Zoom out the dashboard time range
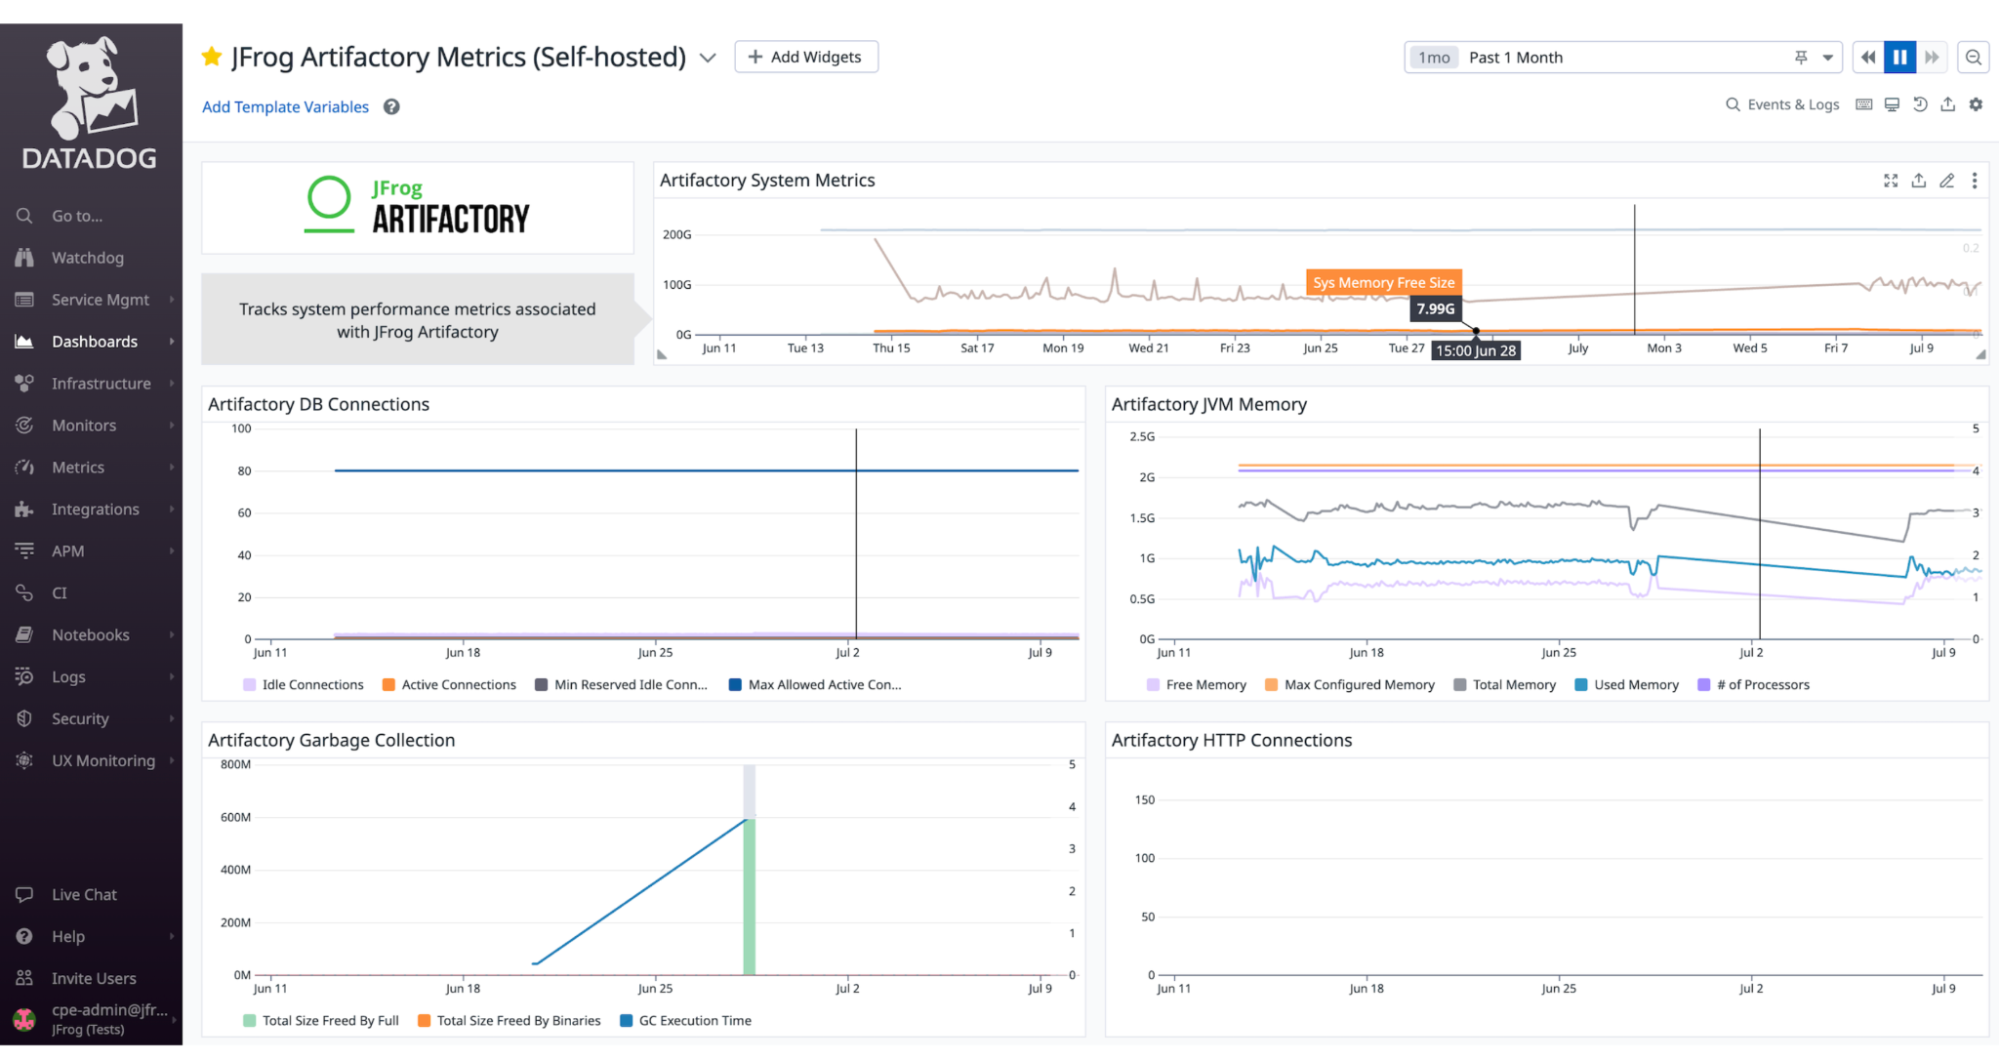The image size is (1999, 1049). click(1972, 57)
